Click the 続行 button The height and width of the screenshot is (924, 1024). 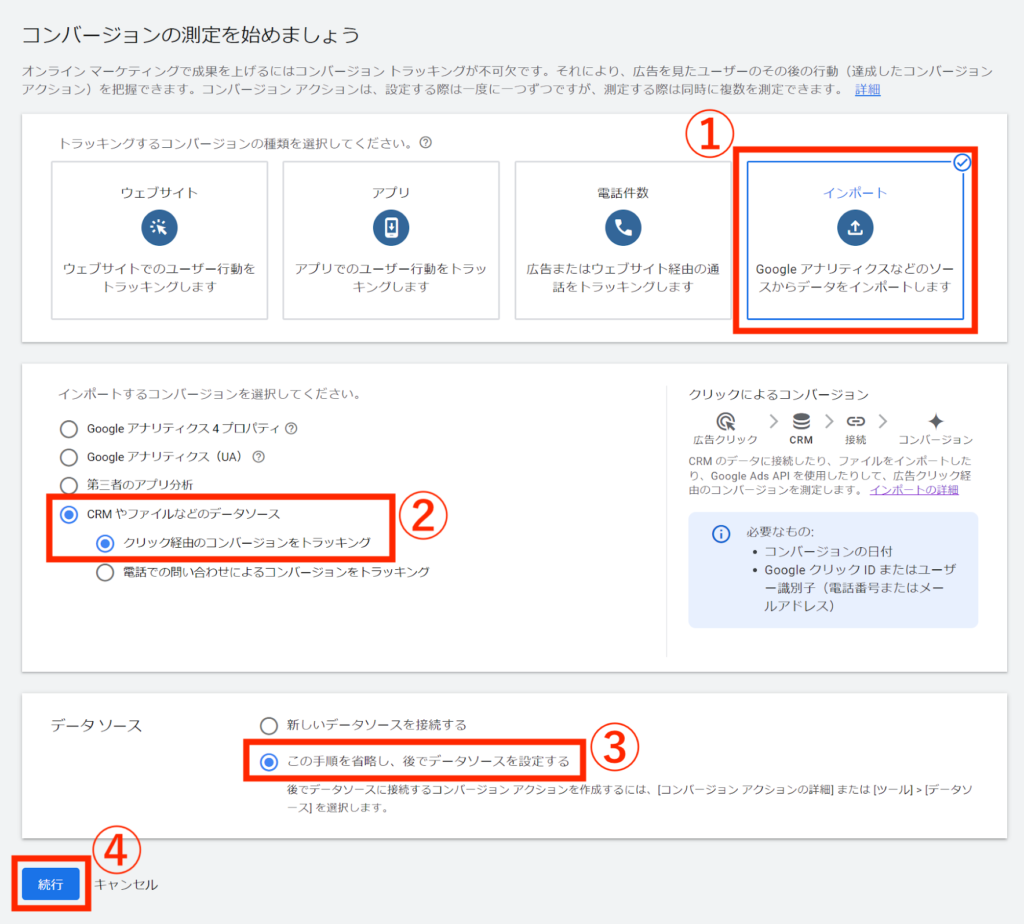pyautogui.click(x=51, y=884)
